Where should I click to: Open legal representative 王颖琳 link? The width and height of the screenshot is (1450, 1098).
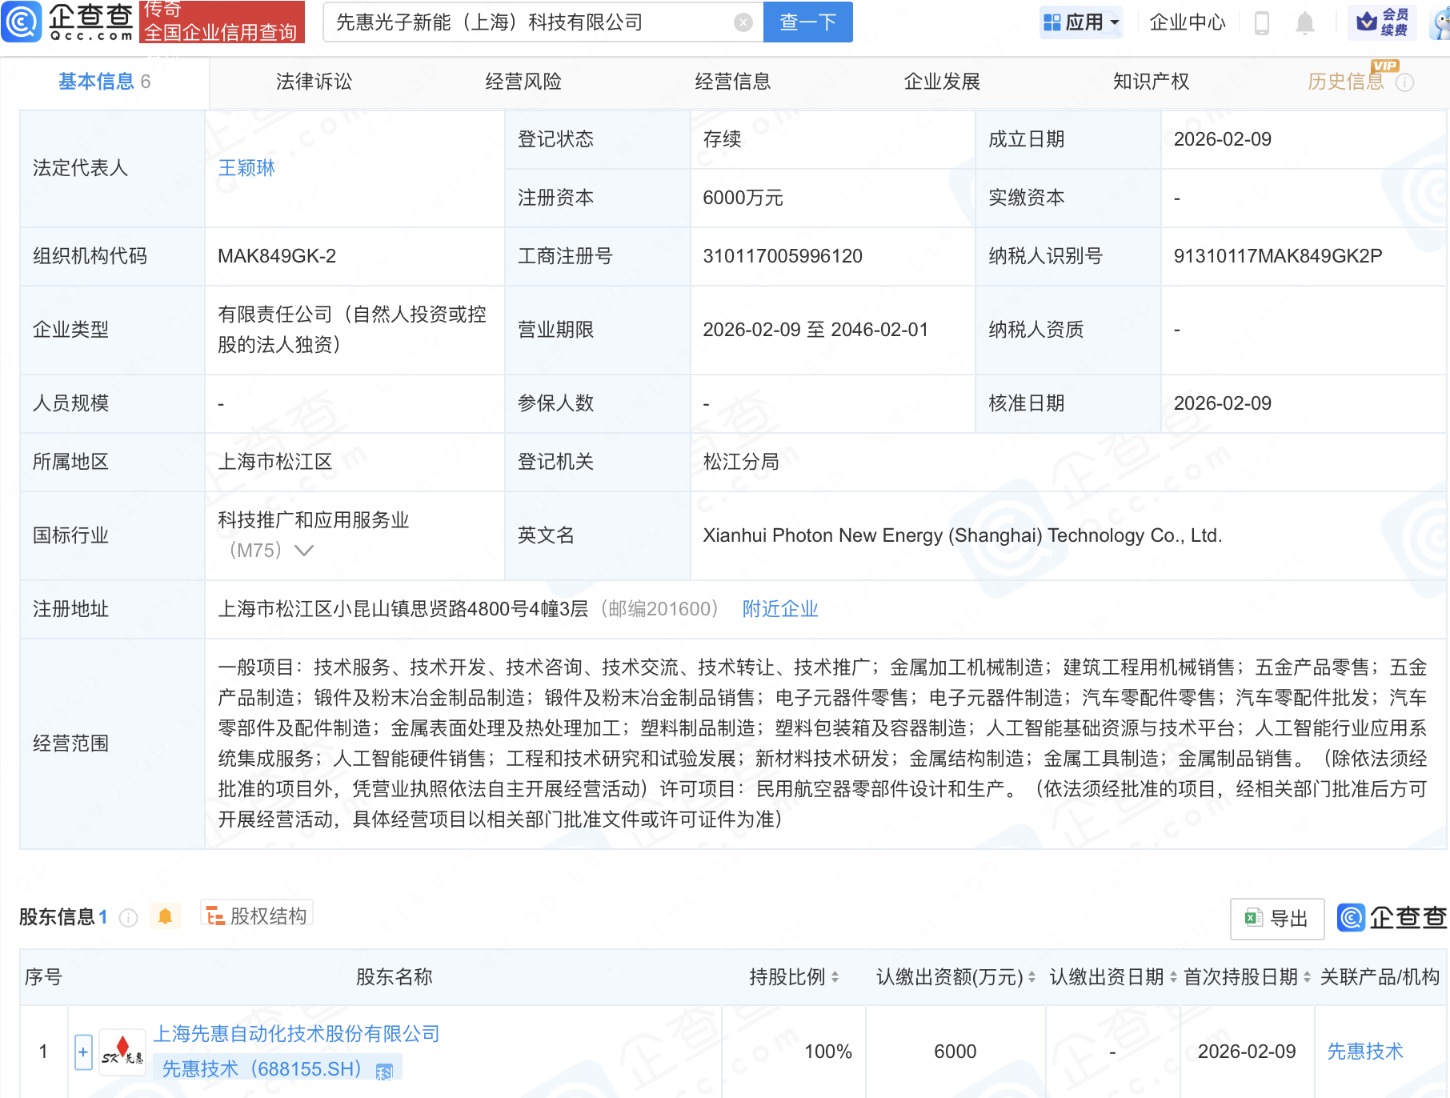[x=246, y=168]
